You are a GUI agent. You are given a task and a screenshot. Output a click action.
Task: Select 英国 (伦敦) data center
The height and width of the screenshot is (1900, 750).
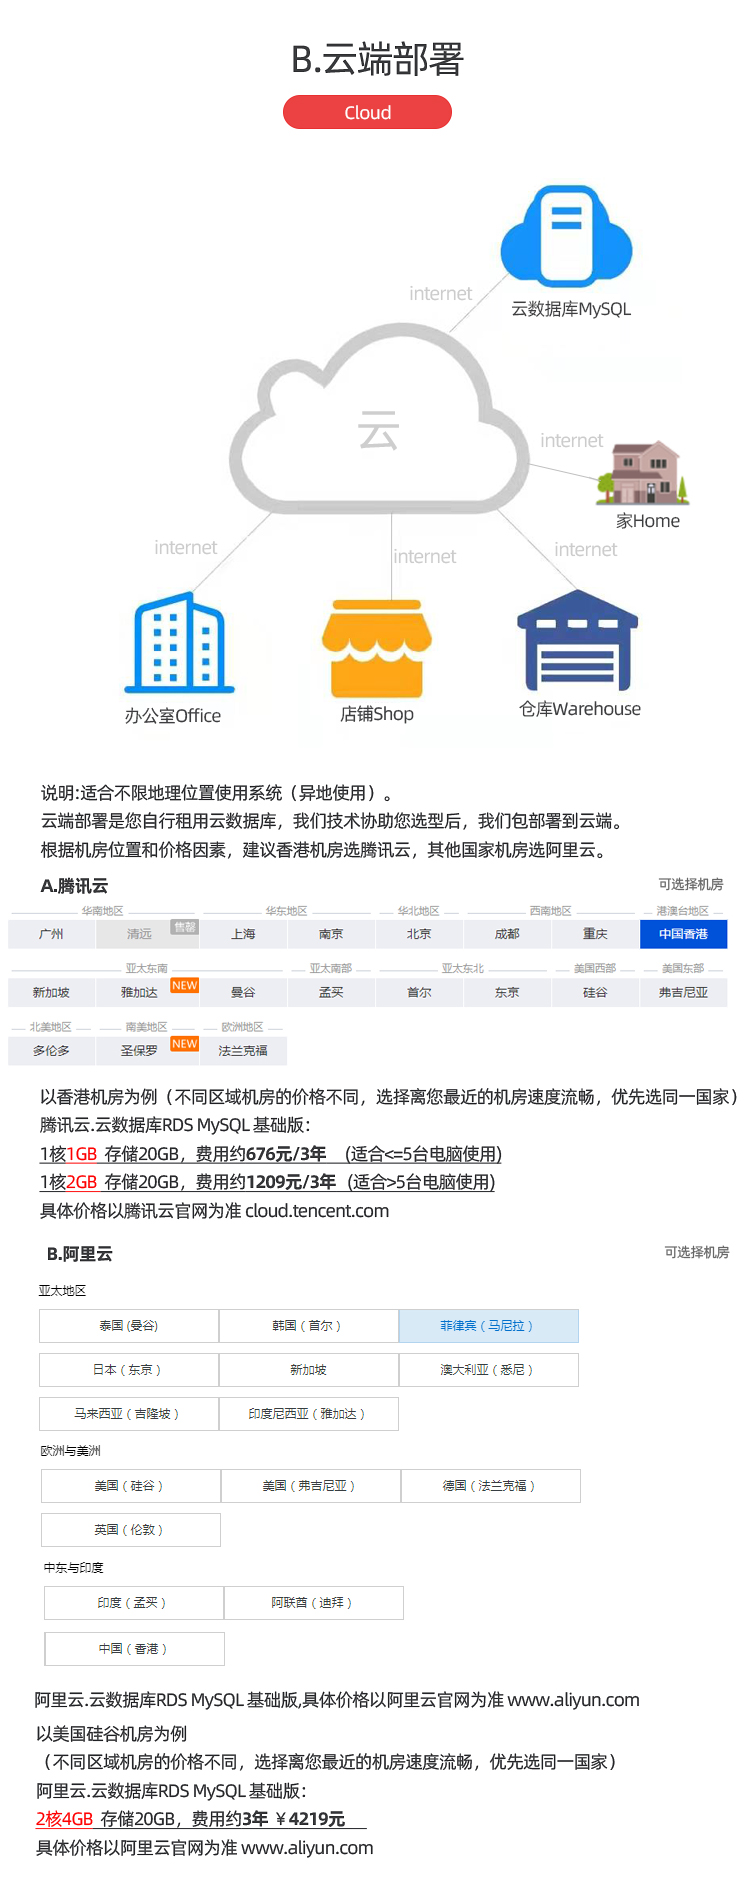pyautogui.click(x=131, y=1530)
